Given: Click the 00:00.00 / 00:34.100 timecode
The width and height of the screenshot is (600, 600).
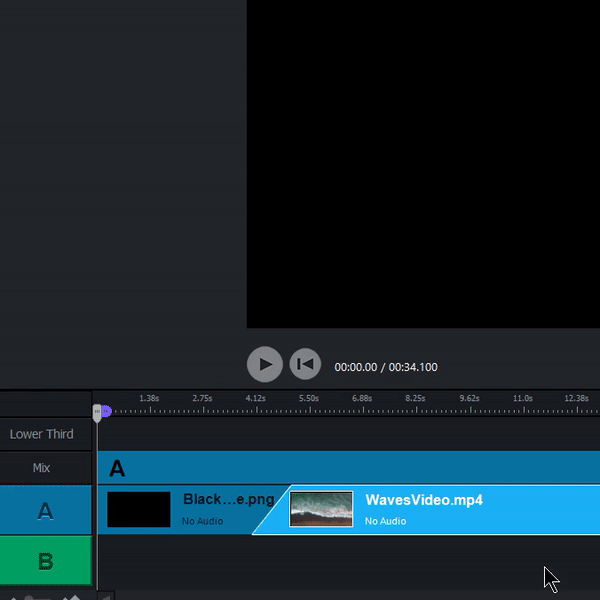Looking at the screenshot, I should (x=386, y=367).
